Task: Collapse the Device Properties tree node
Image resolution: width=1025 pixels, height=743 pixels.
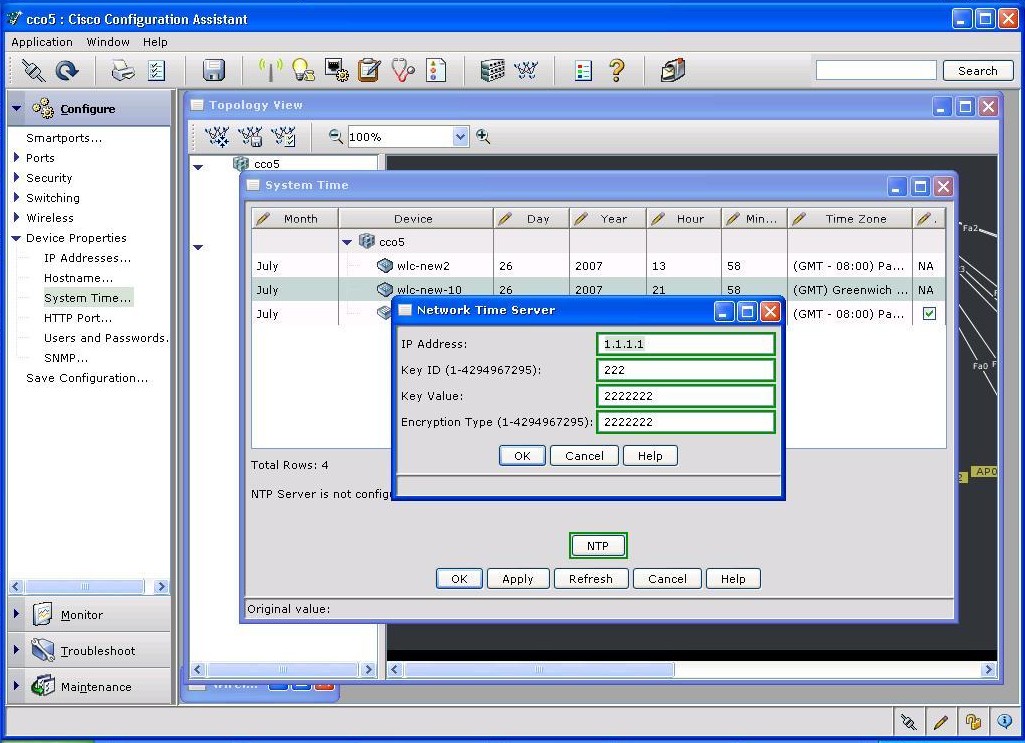Action: [x=16, y=238]
